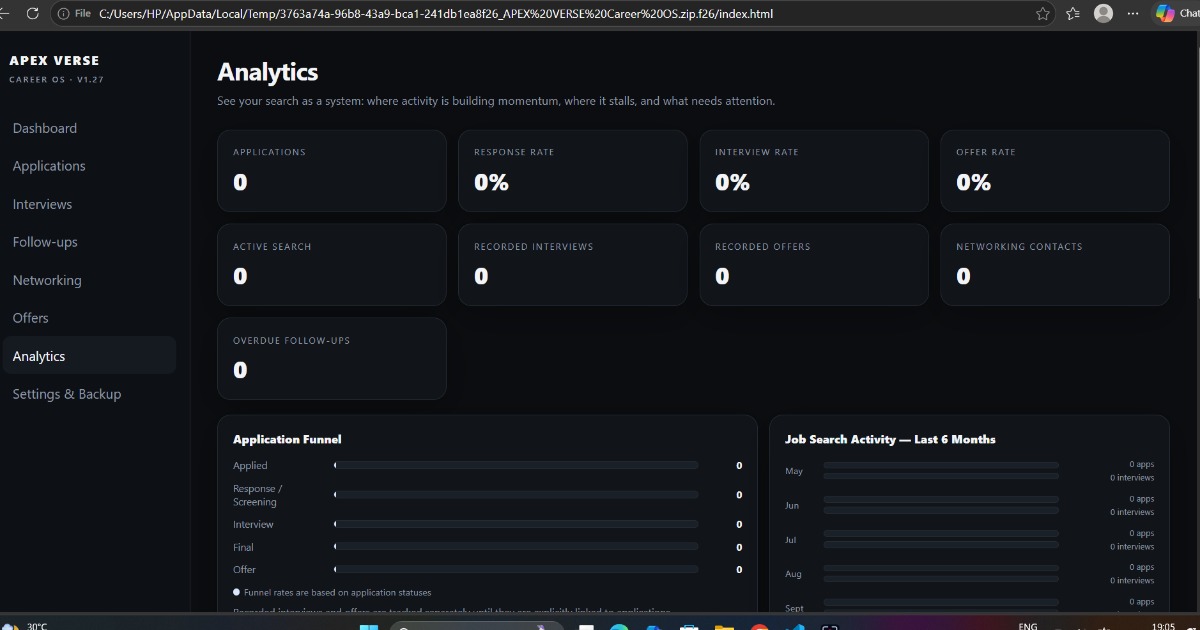The image size is (1200, 630).
Task: Go back using the browser back arrow
Action: pos(5,14)
